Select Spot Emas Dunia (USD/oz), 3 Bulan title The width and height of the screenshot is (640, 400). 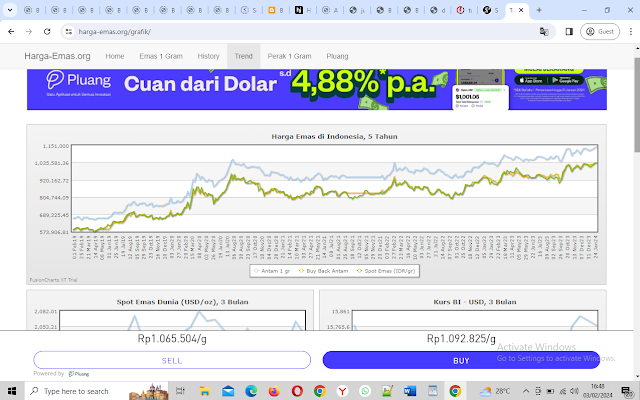click(182, 302)
